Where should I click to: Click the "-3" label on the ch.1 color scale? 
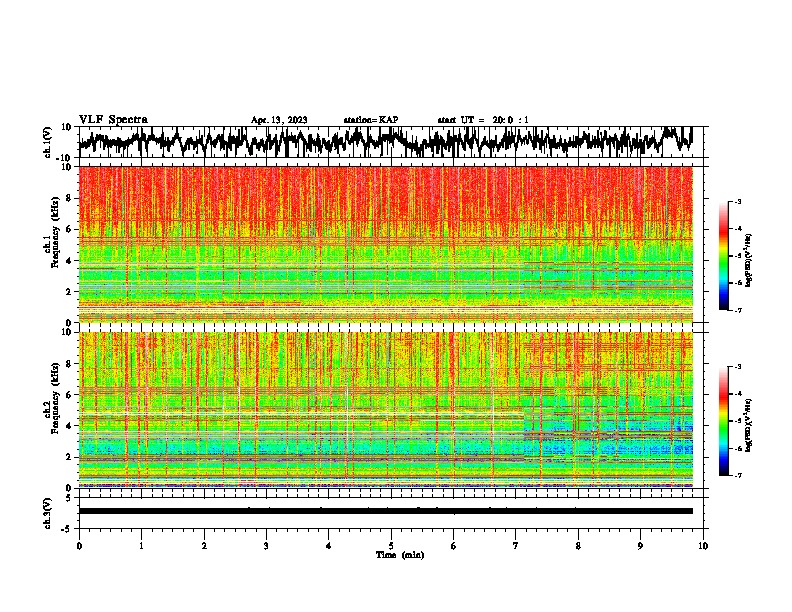point(738,201)
